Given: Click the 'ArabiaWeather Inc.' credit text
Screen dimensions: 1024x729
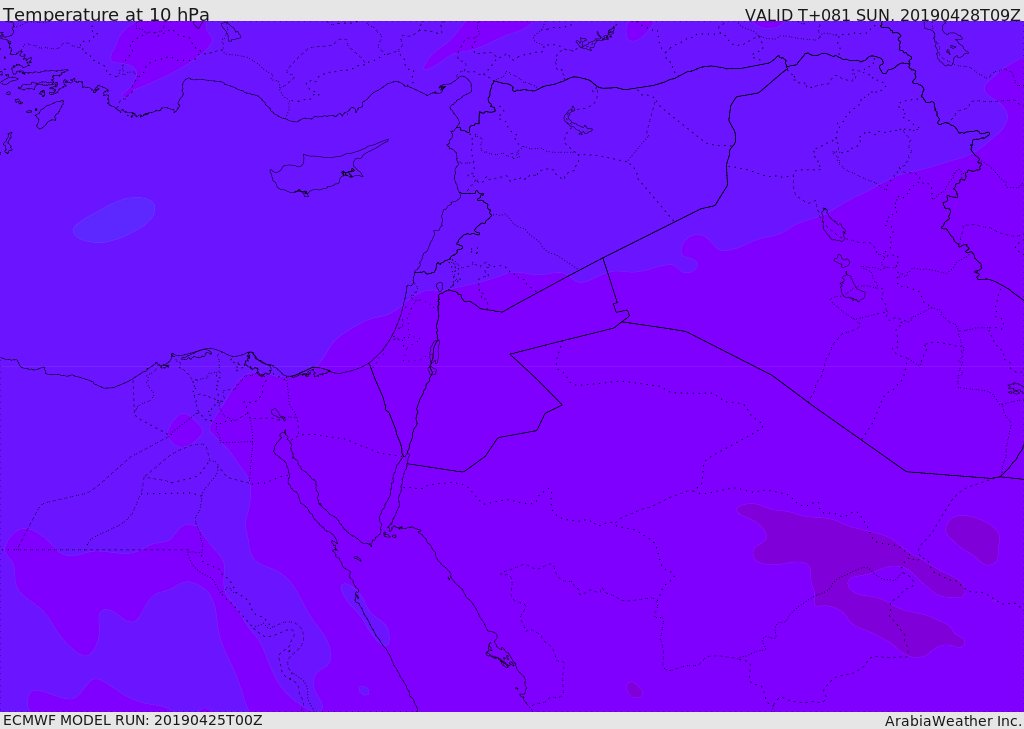Looking at the screenshot, I should click(x=953, y=721).
